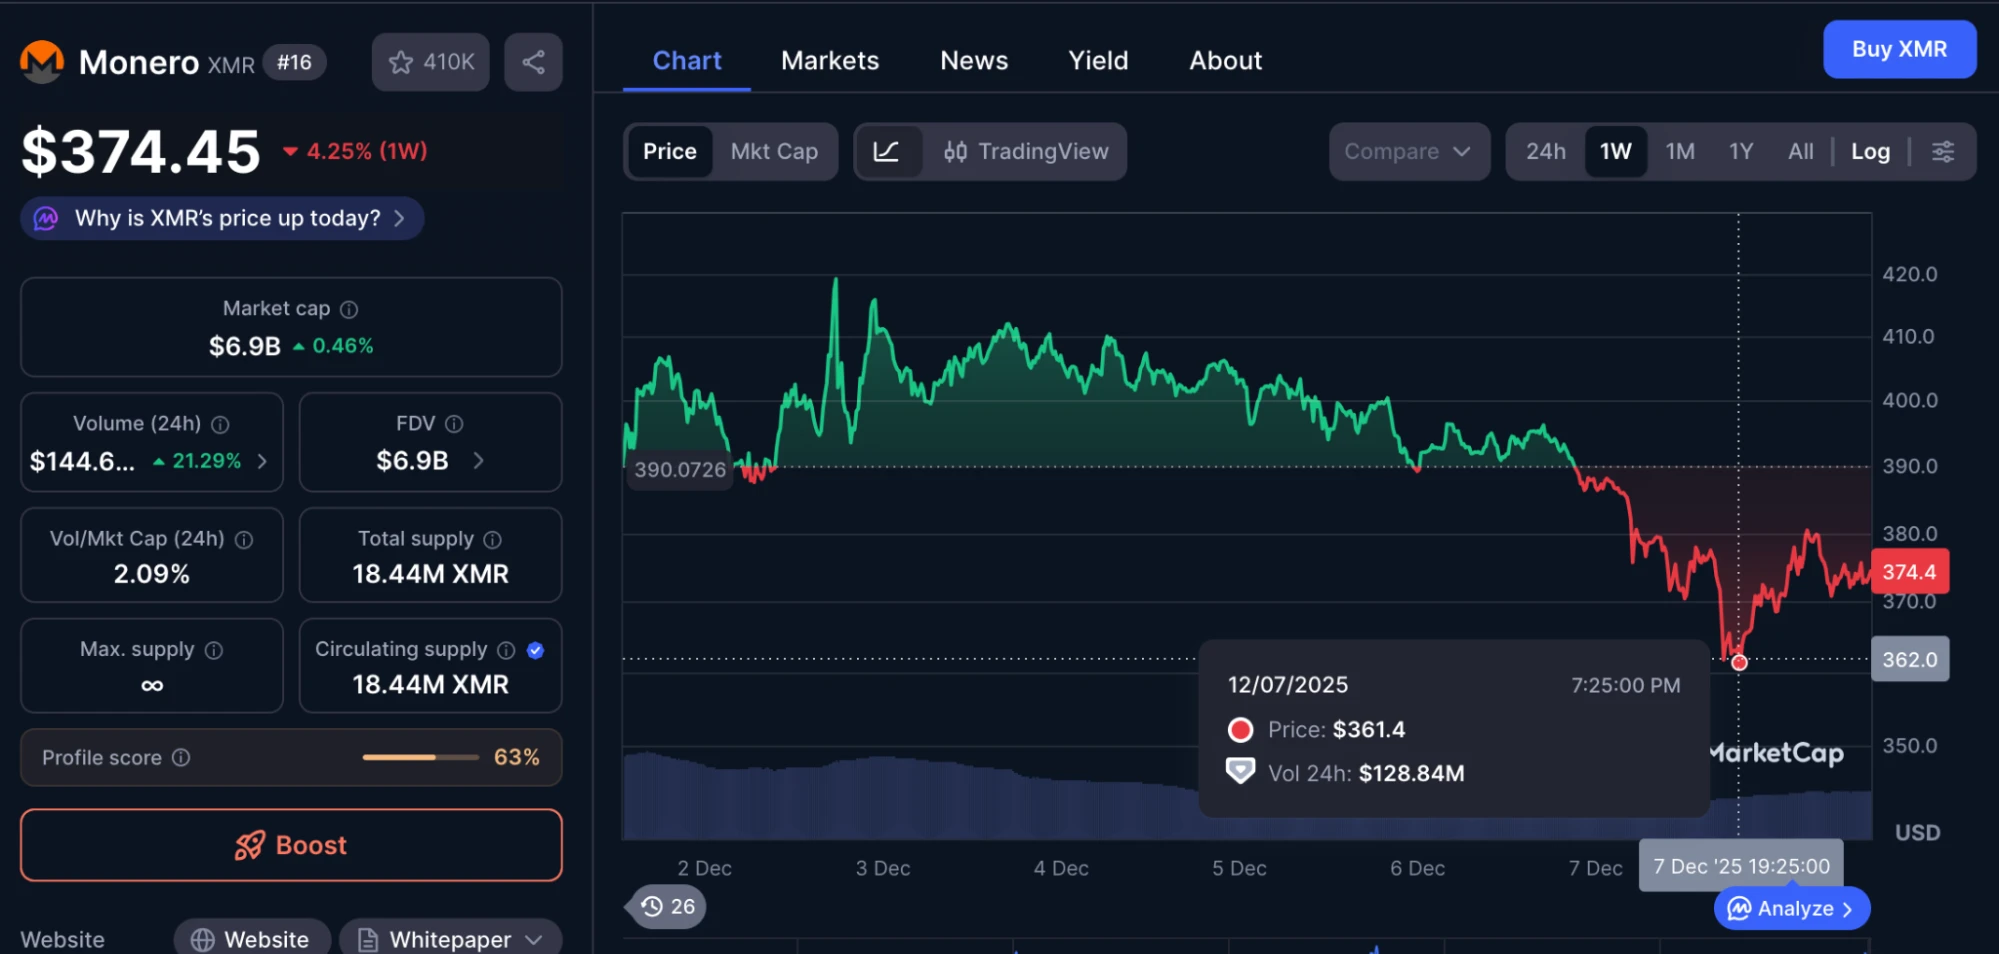Switch chart to Mkt Cap view
Screen dimensions: 1999x954
[775, 152]
